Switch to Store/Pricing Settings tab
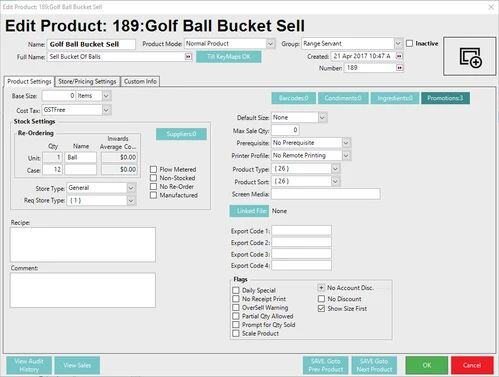 click(x=87, y=82)
